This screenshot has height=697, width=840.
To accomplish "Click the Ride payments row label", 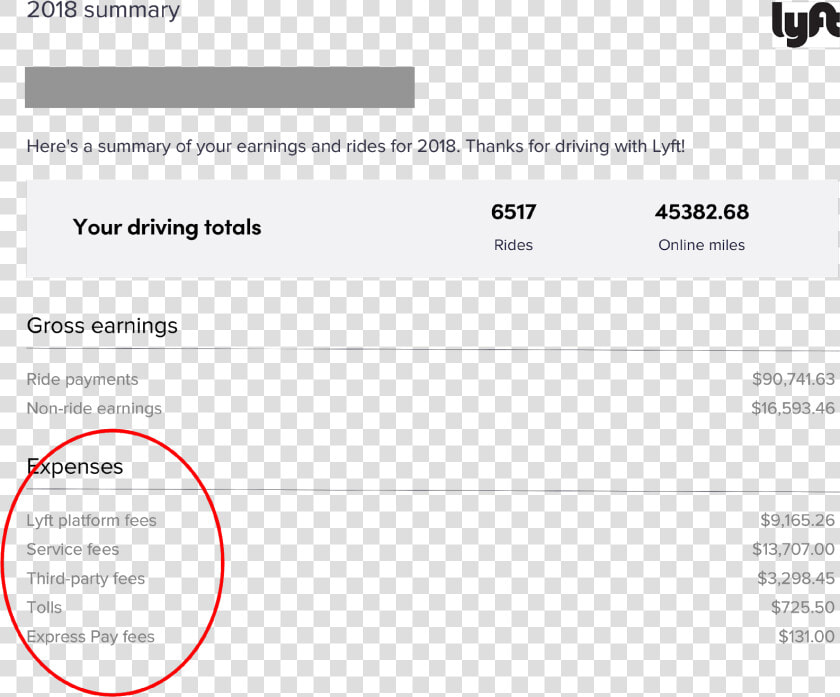I will pyautogui.click(x=82, y=379).
